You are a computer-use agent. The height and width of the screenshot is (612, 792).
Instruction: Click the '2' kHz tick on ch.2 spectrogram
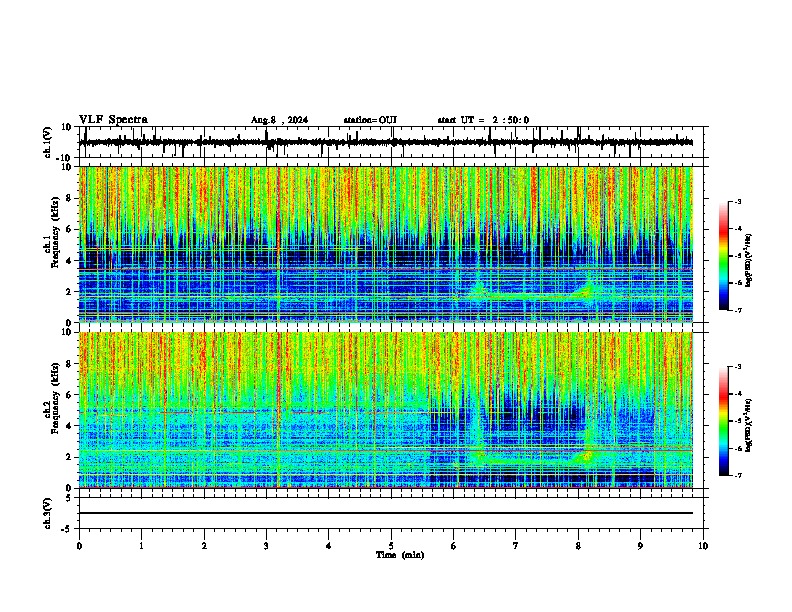(x=70, y=457)
